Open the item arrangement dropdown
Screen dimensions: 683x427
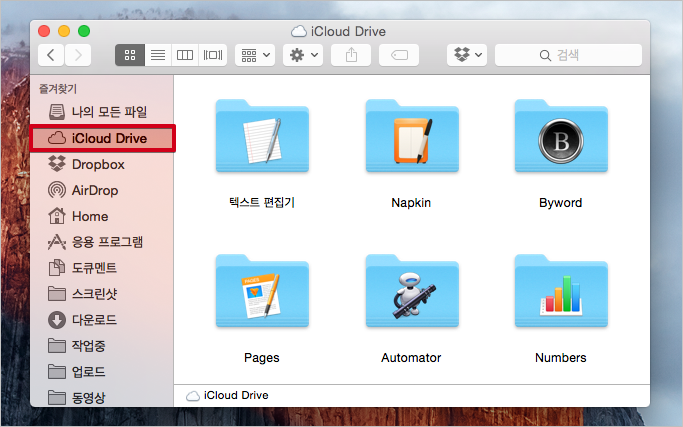tap(255, 55)
